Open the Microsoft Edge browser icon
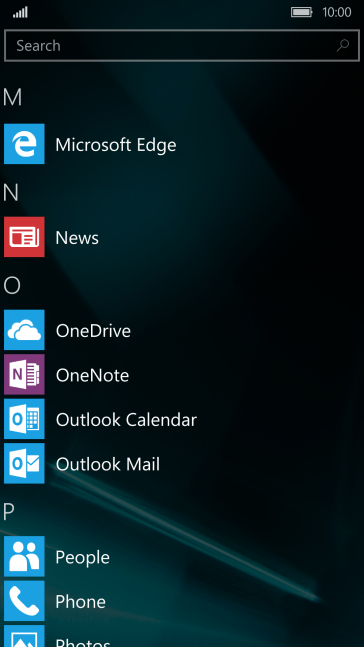 click(24, 144)
